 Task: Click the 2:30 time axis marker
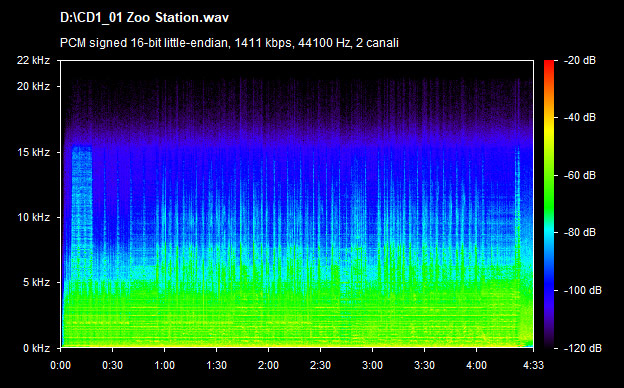pos(320,365)
